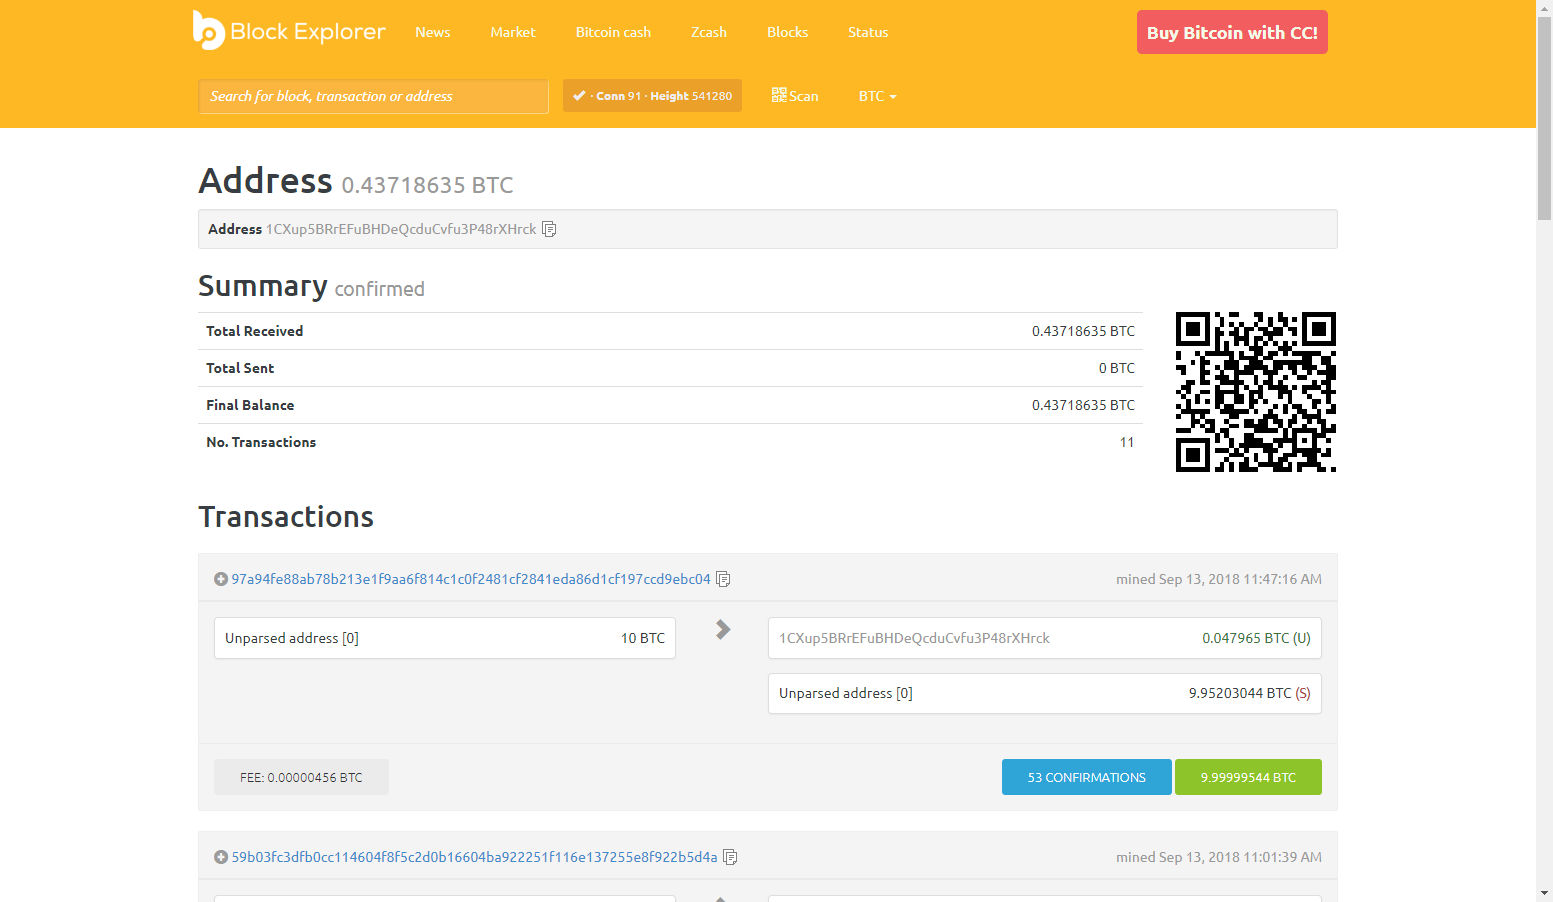The width and height of the screenshot is (1553, 902).
Task: Click the arrow icon between transaction inputs and outputs
Action: [x=723, y=629]
